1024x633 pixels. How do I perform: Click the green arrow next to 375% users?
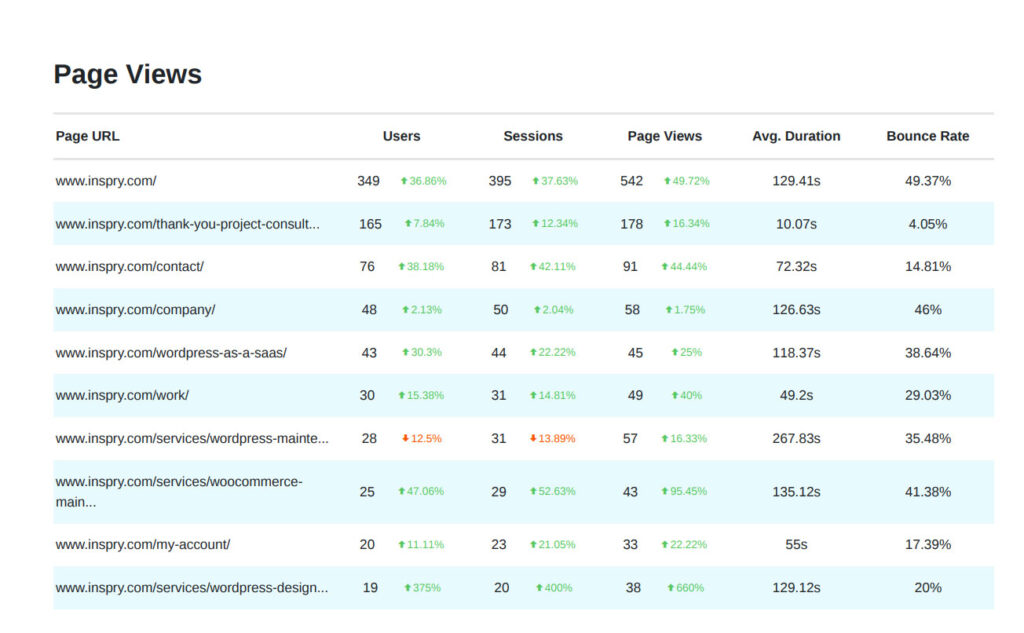[x=407, y=588]
